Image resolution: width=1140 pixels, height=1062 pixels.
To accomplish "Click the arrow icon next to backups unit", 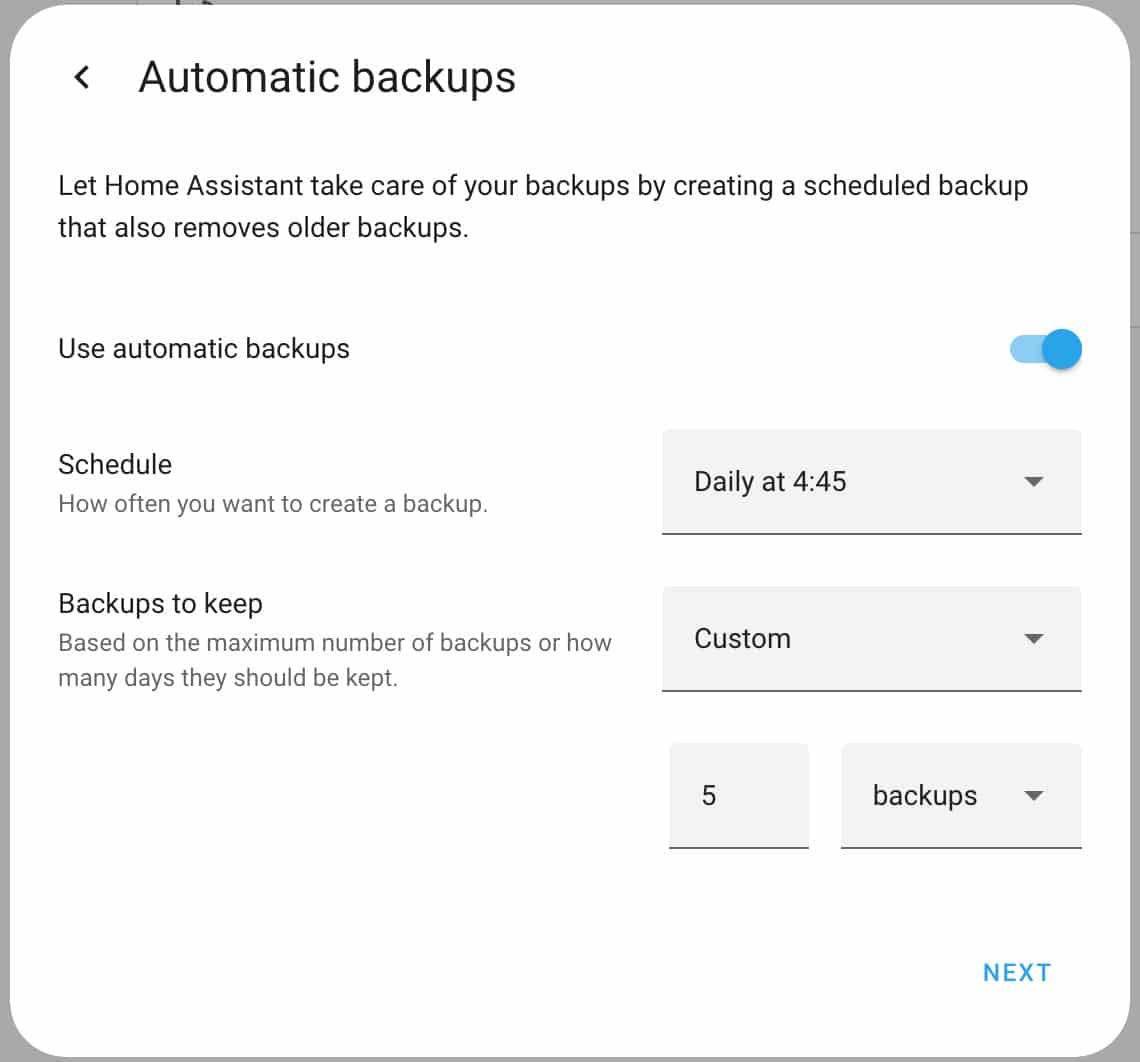I will coord(1034,796).
